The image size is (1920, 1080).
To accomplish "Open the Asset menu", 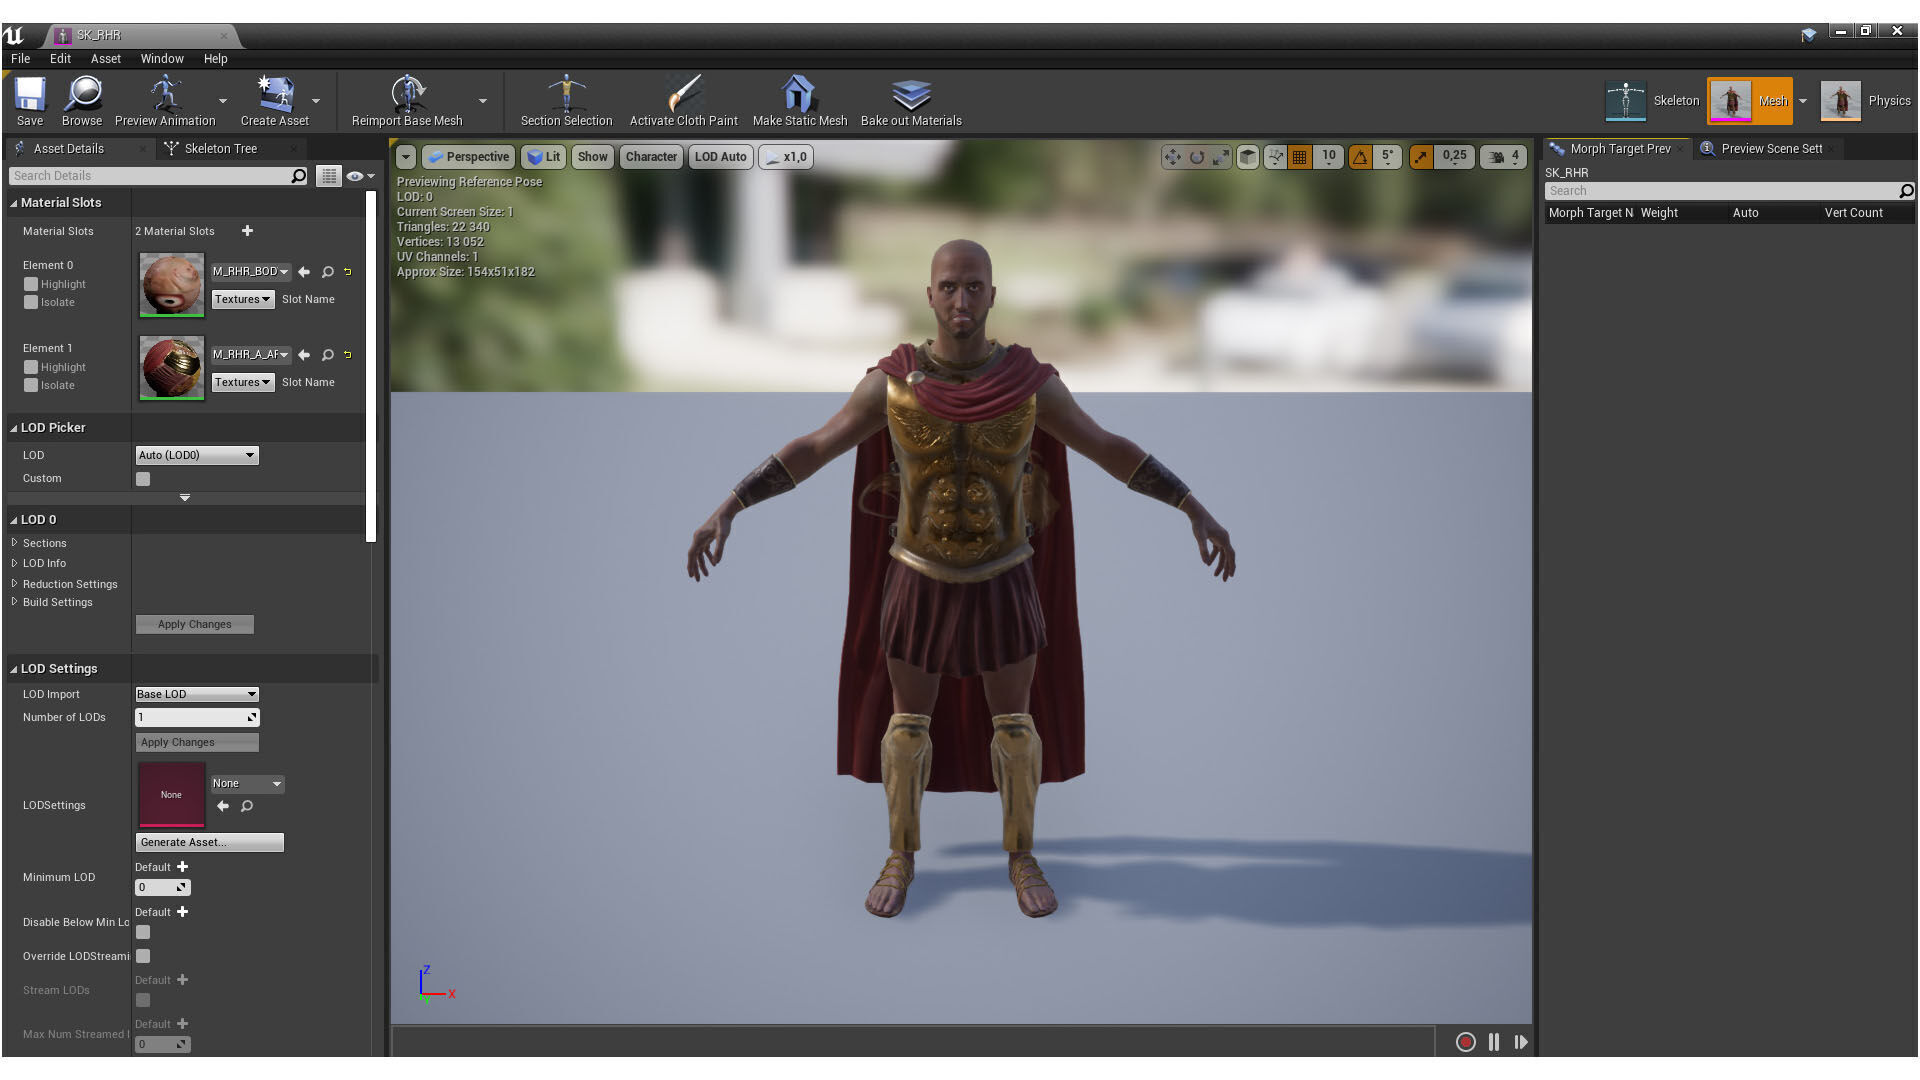I will pyautogui.click(x=105, y=59).
